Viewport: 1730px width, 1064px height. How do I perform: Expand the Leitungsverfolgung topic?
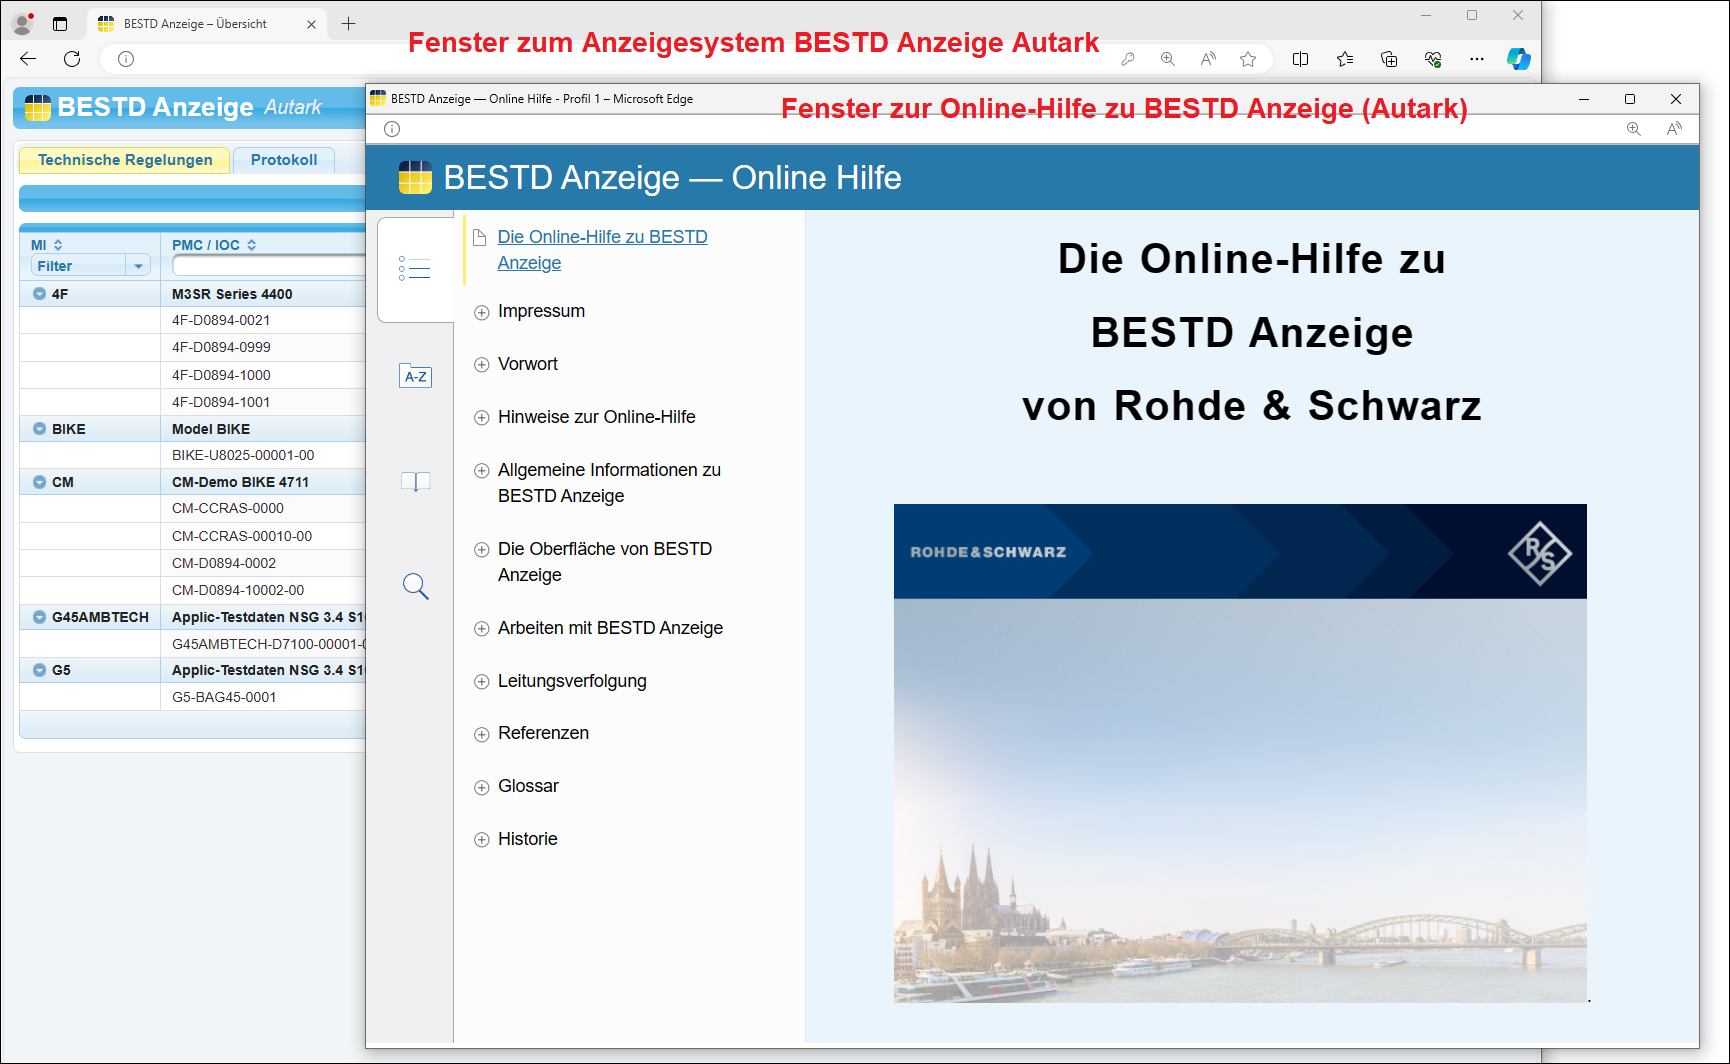tap(481, 682)
